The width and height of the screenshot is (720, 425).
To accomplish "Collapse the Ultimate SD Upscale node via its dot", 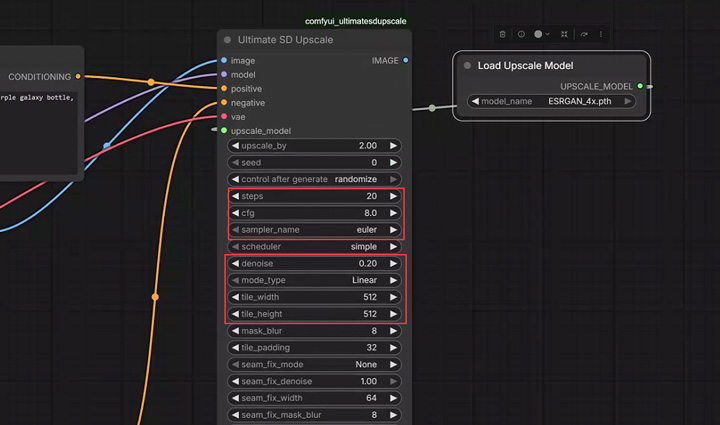I will tap(227, 40).
